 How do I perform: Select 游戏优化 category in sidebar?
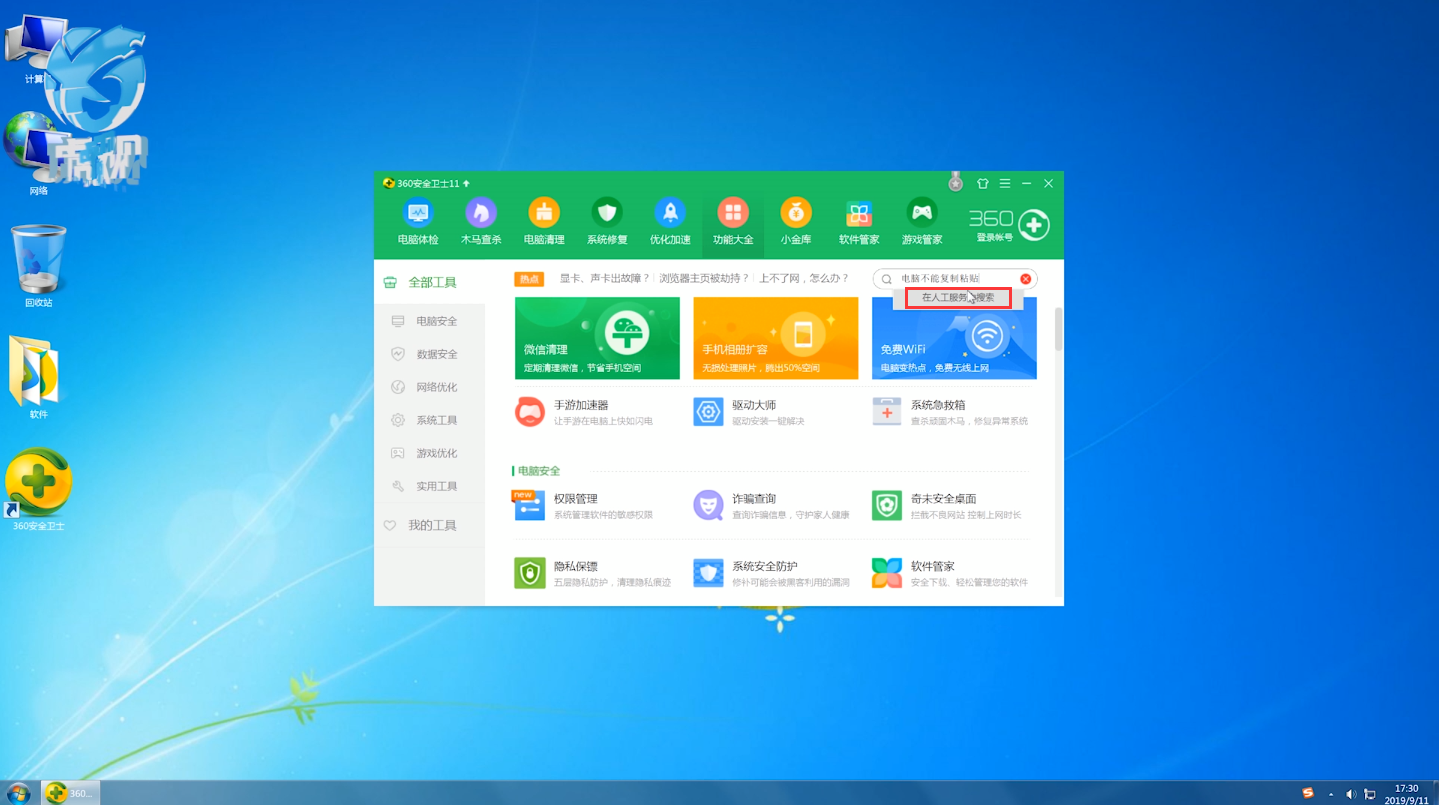click(x=425, y=453)
